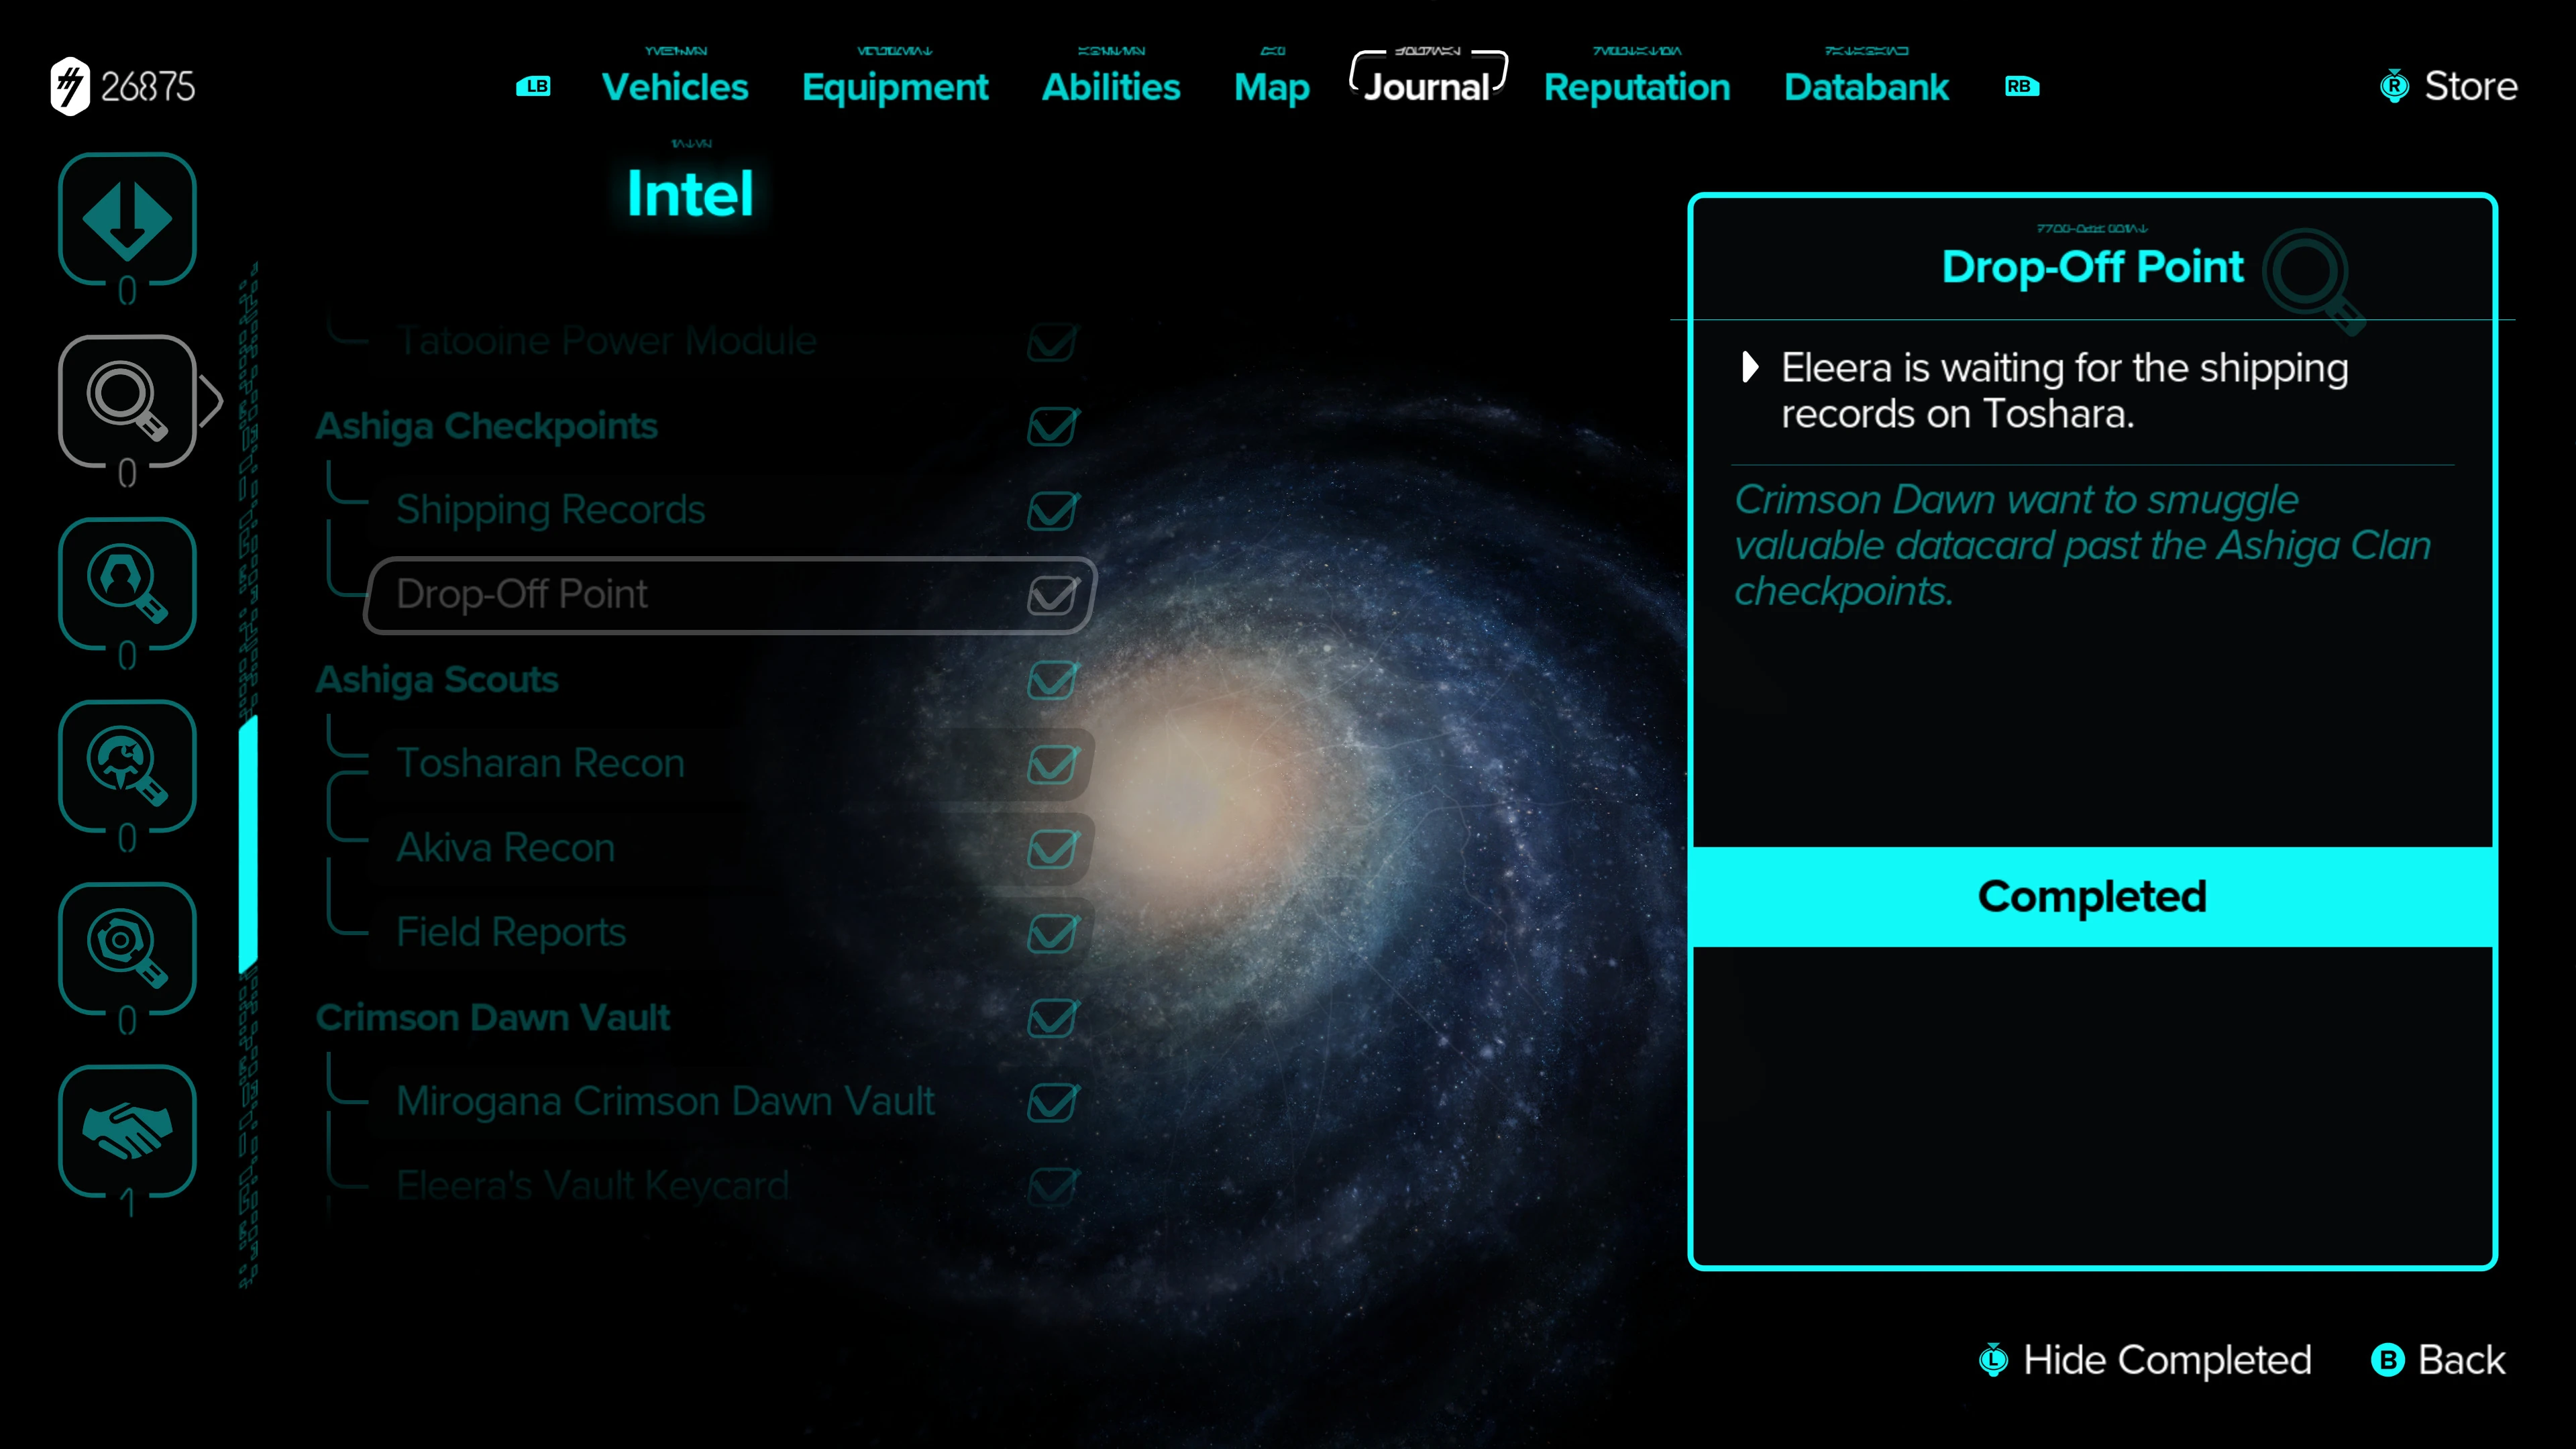This screenshot has width=2576, height=1449.
Task: Open the expert search category icon
Action: (x=127, y=584)
